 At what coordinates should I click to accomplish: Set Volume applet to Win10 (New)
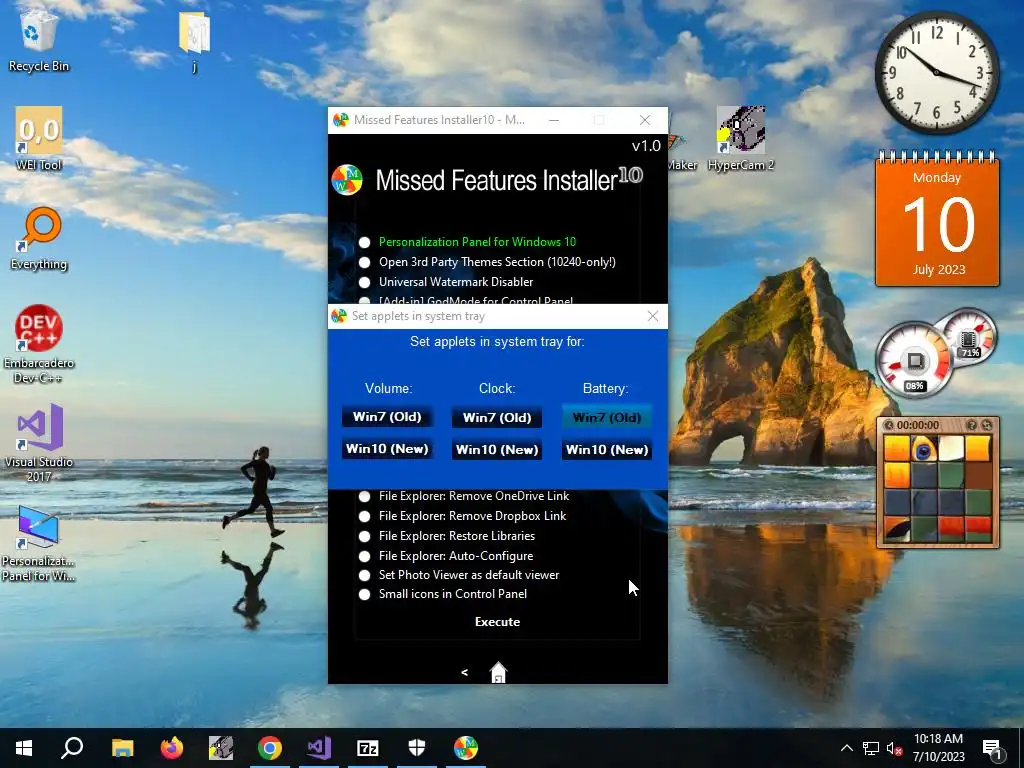[x=387, y=449]
